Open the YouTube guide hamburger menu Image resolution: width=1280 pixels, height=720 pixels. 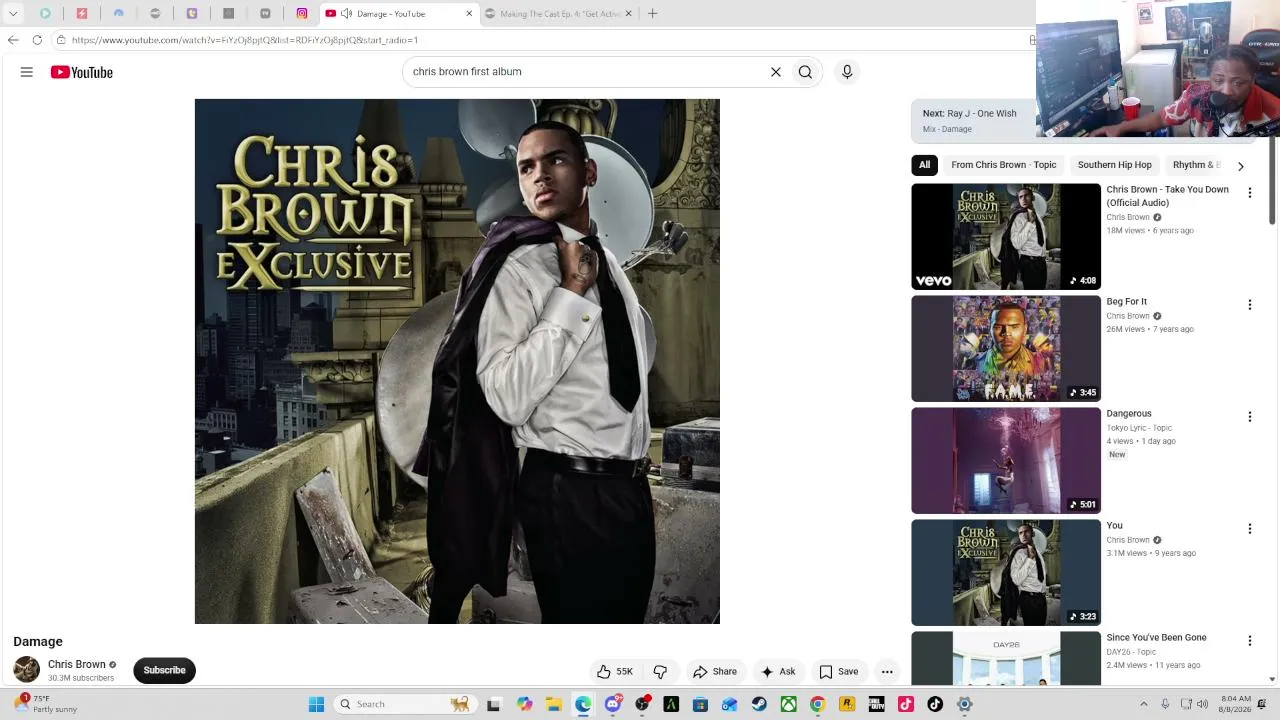click(27, 72)
